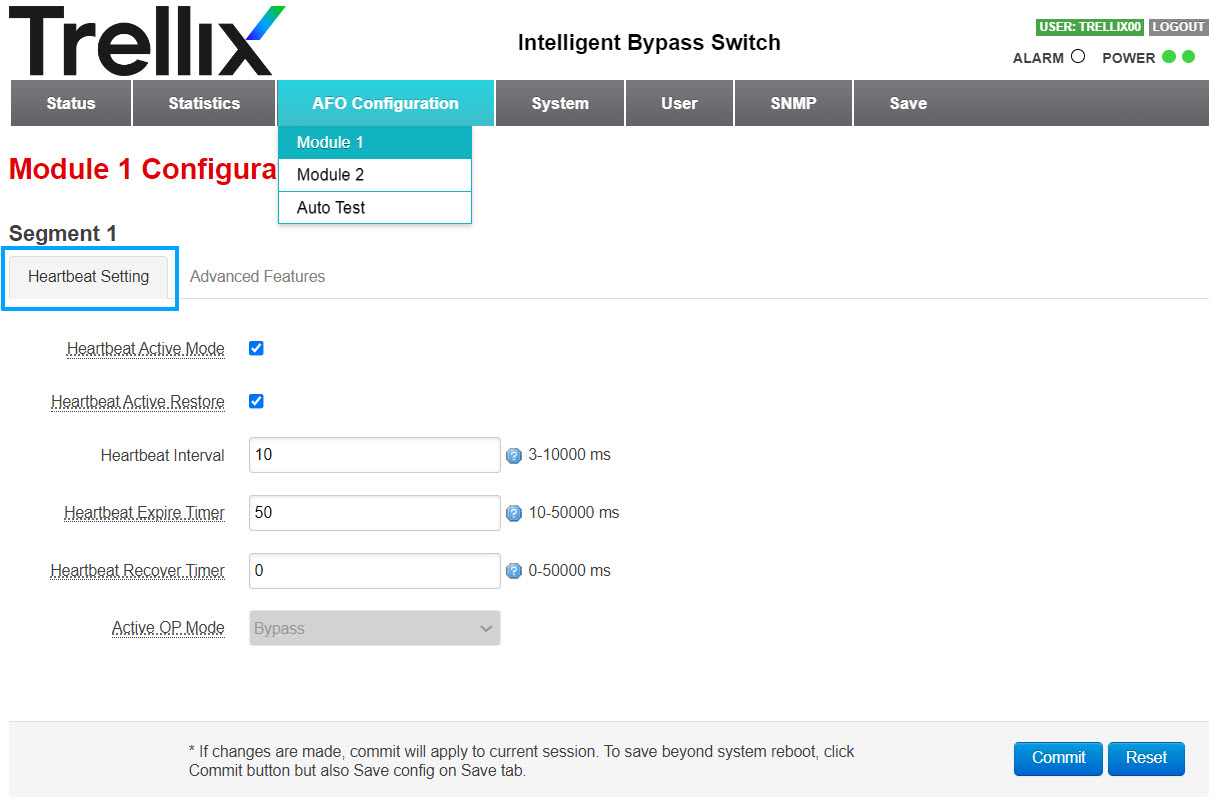The width and height of the screenshot is (1215, 800).
Task: Click the USER: TRELLIX00 badge
Action: (x=1090, y=27)
